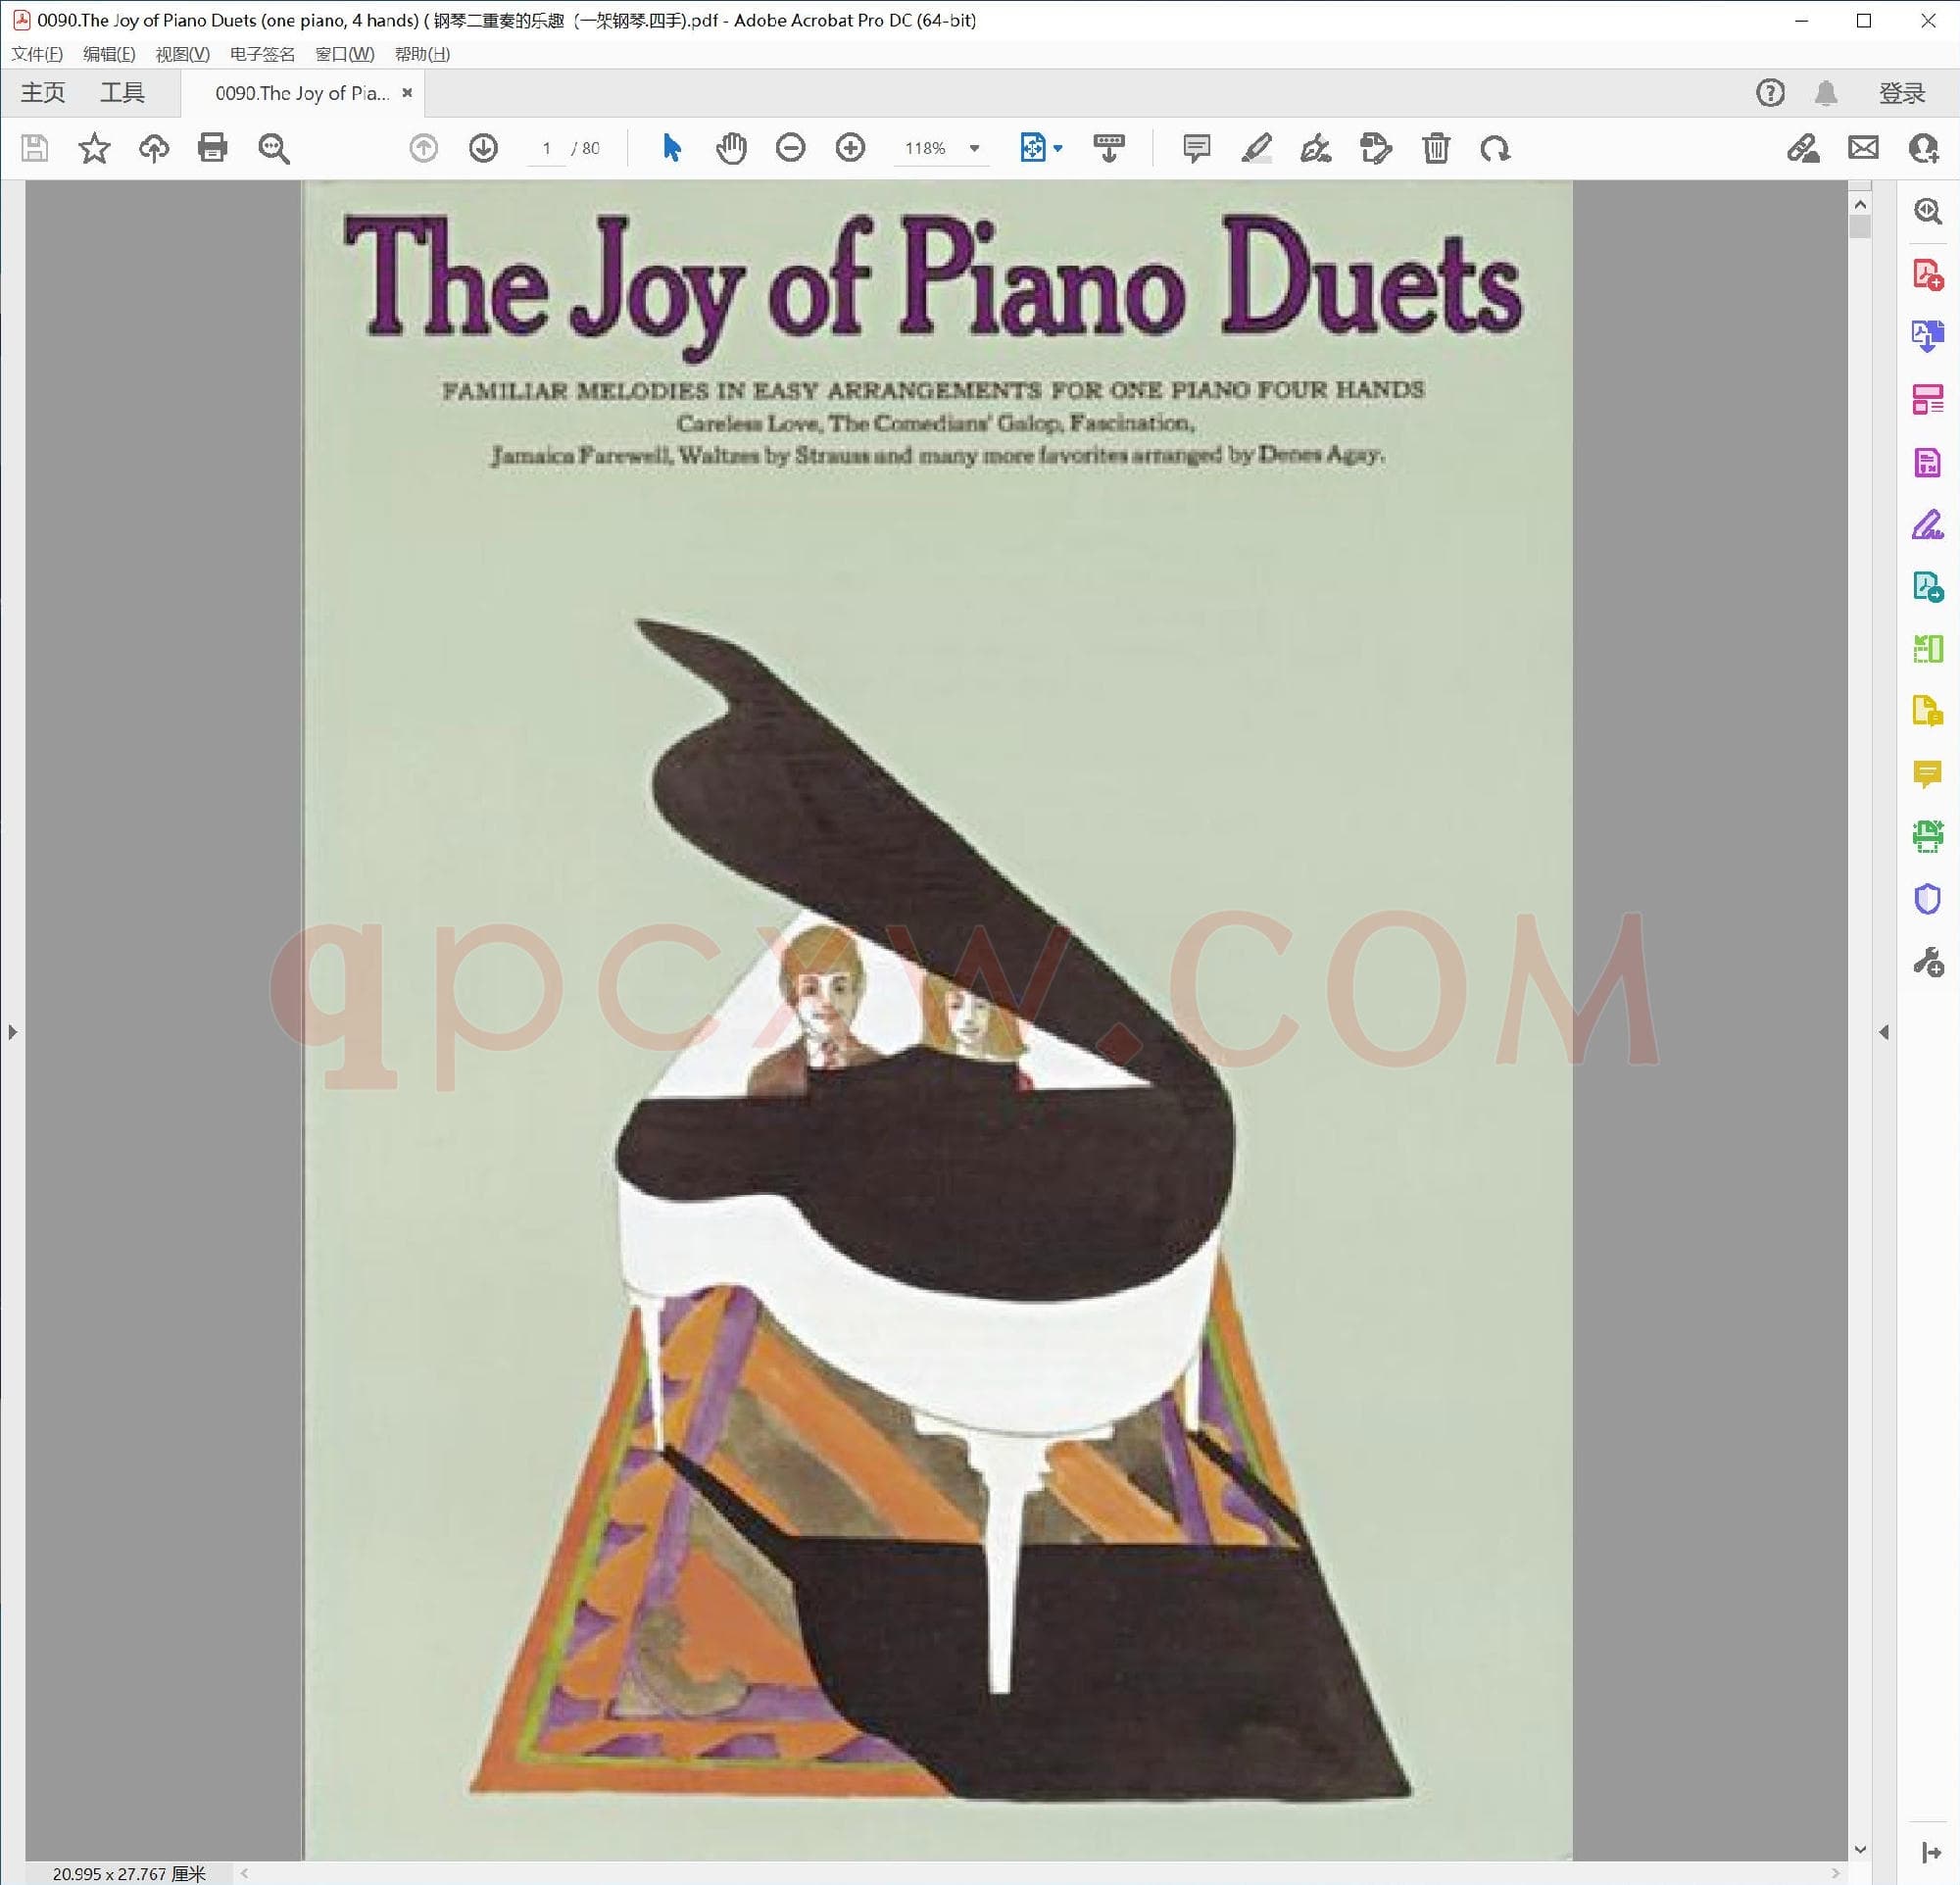The height and width of the screenshot is (1885, 1960).
Task: Click the zoom out minus icon
Action: (x=790, y=148)
